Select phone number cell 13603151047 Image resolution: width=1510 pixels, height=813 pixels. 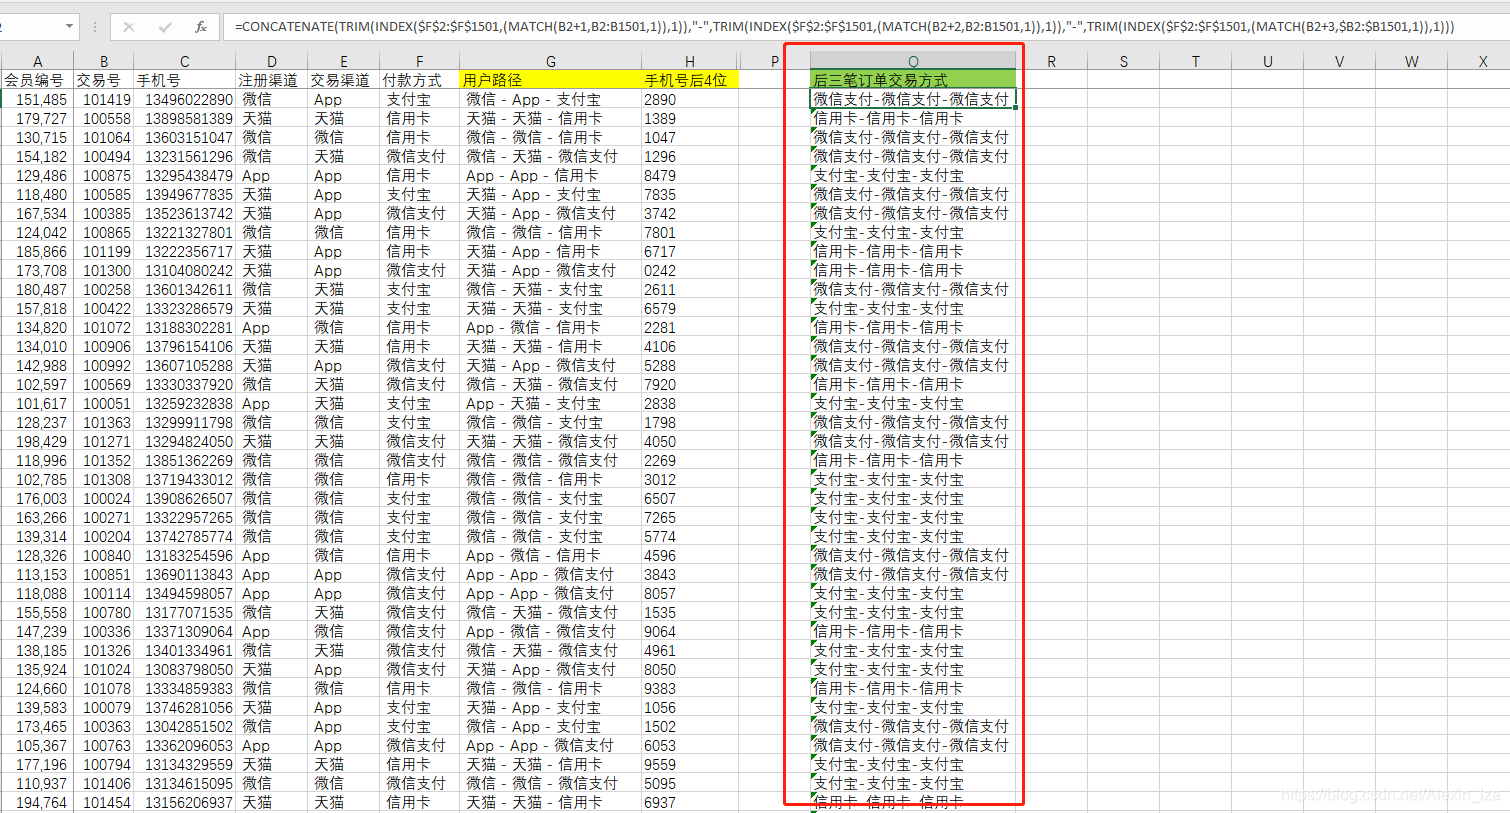pyautogui.click(x=185, y=137)
